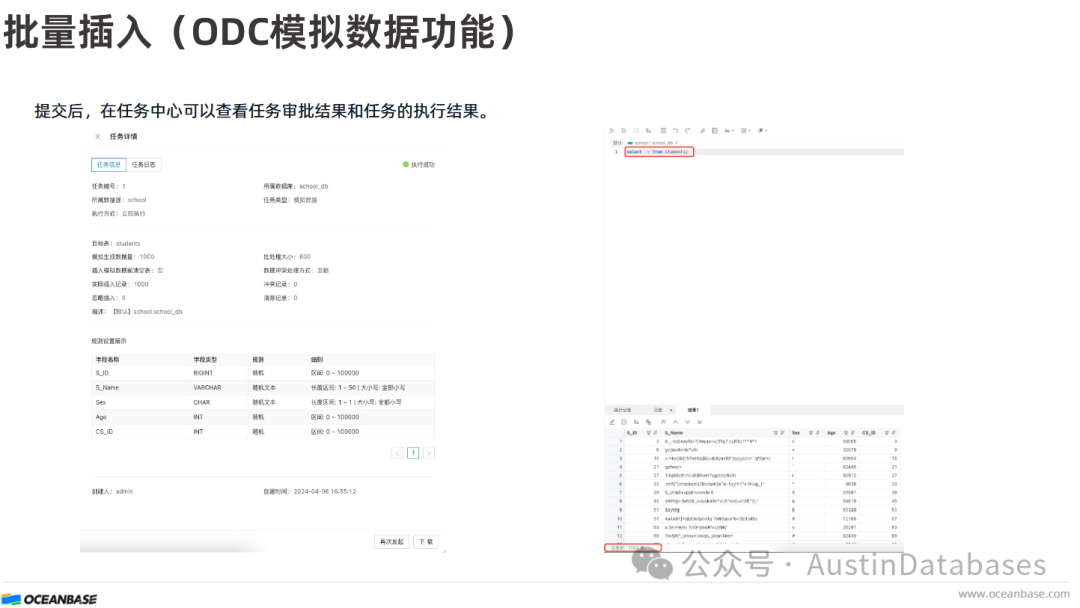Image resolution: width=1080 pixels, height=608 pixels.
Task: Click the S_Name row in rules table
Action: tap(262, 388)
